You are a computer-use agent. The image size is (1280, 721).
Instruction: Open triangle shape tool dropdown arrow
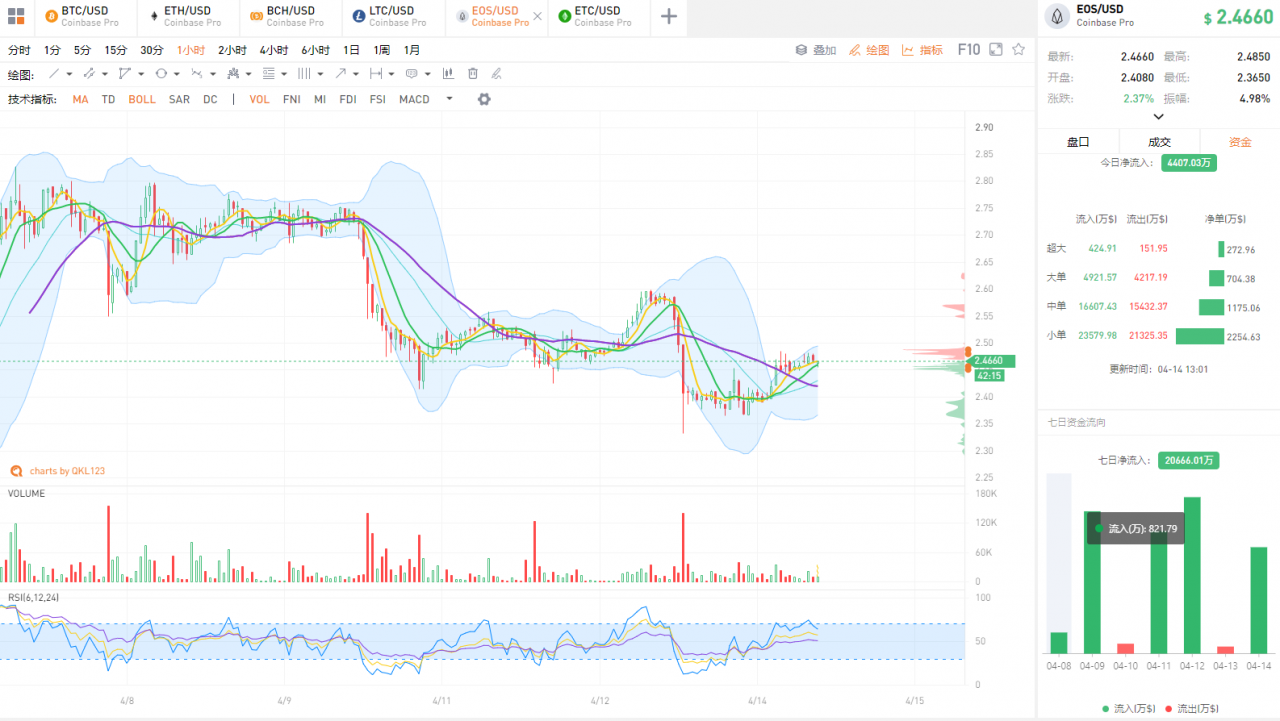(141, 74)
